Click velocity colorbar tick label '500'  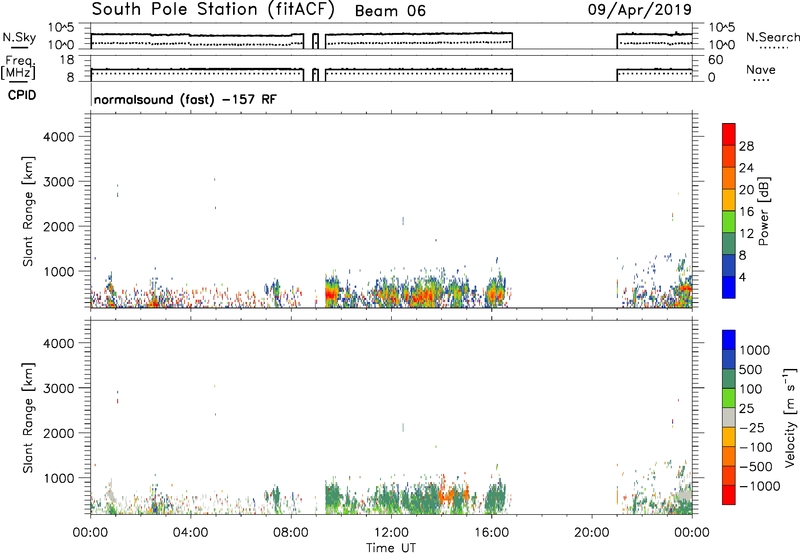752,369
